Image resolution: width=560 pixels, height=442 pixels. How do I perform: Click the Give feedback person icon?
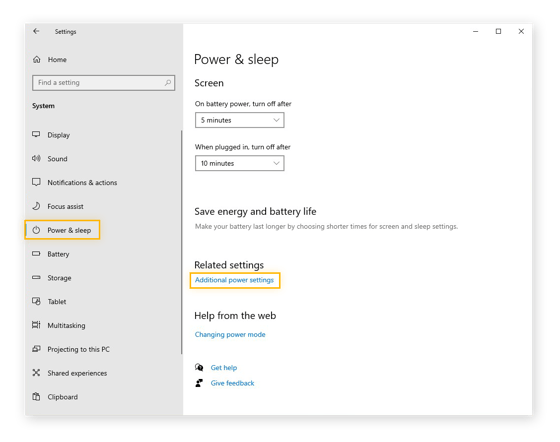[199, 383]
